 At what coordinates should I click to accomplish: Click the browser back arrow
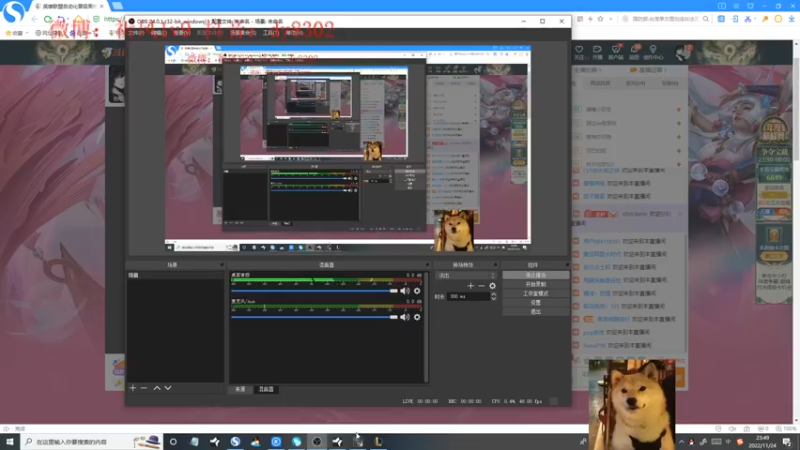(x=34, y=19)
